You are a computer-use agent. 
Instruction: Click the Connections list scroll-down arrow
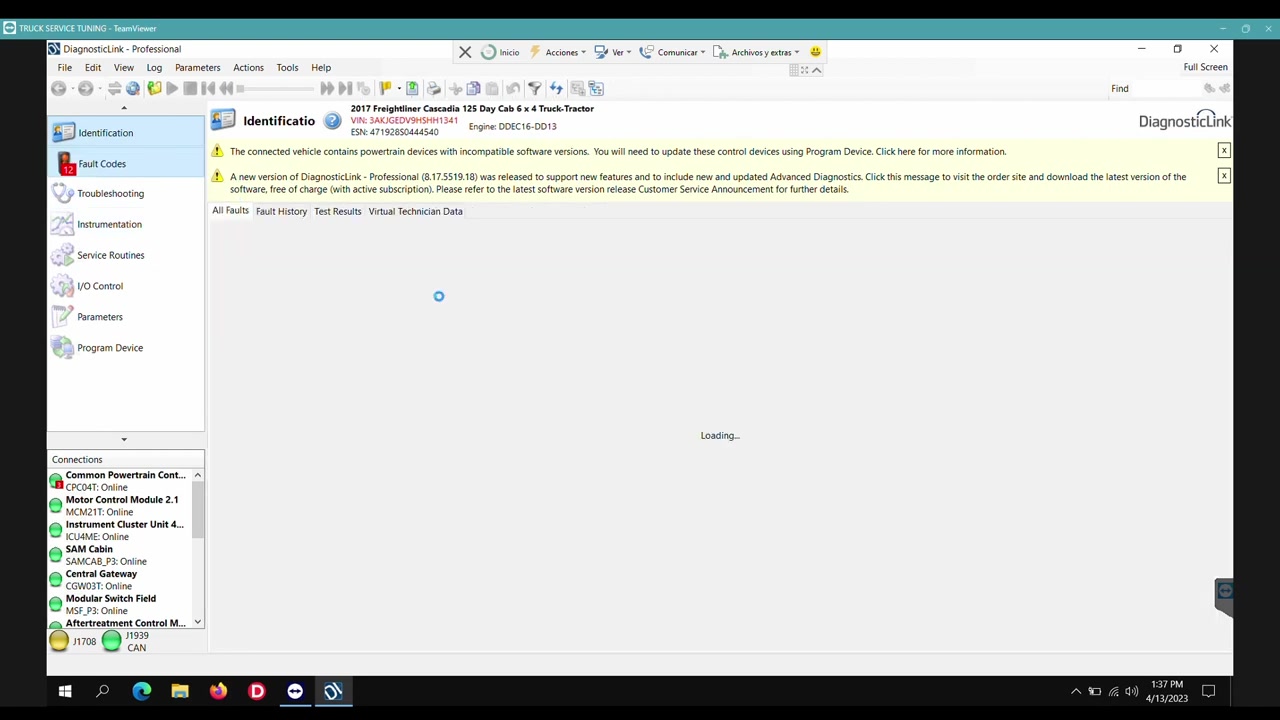(197, 622)
